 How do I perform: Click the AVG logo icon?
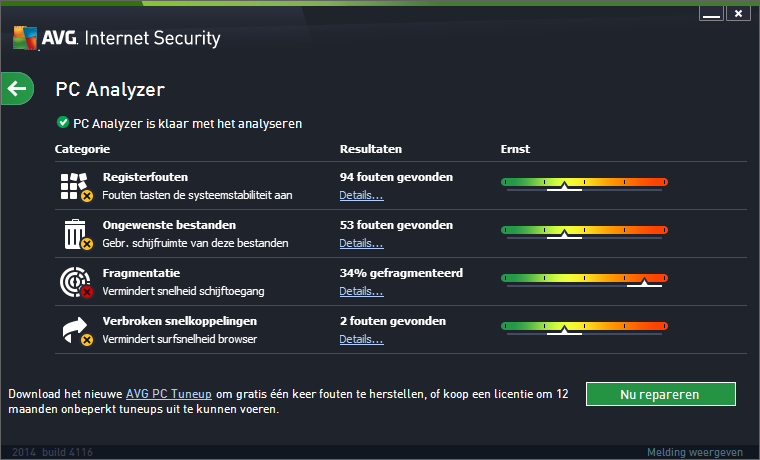click(24, 39)
